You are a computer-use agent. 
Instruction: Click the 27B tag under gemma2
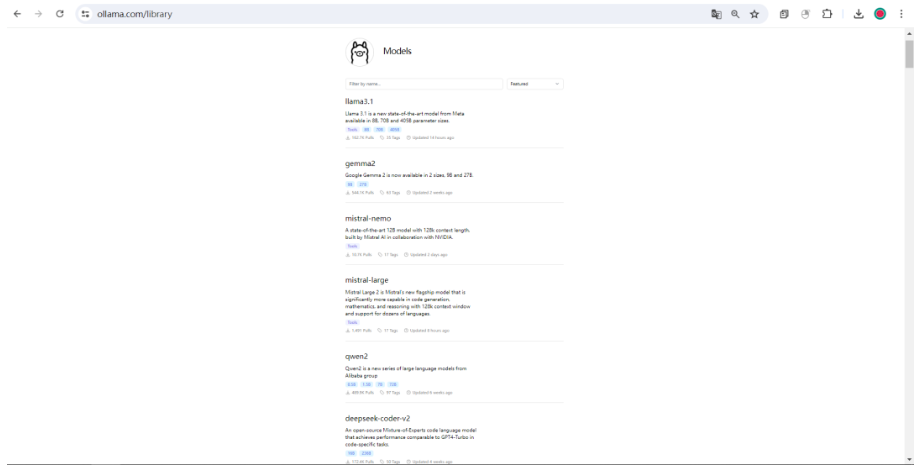tap(363, 184)
